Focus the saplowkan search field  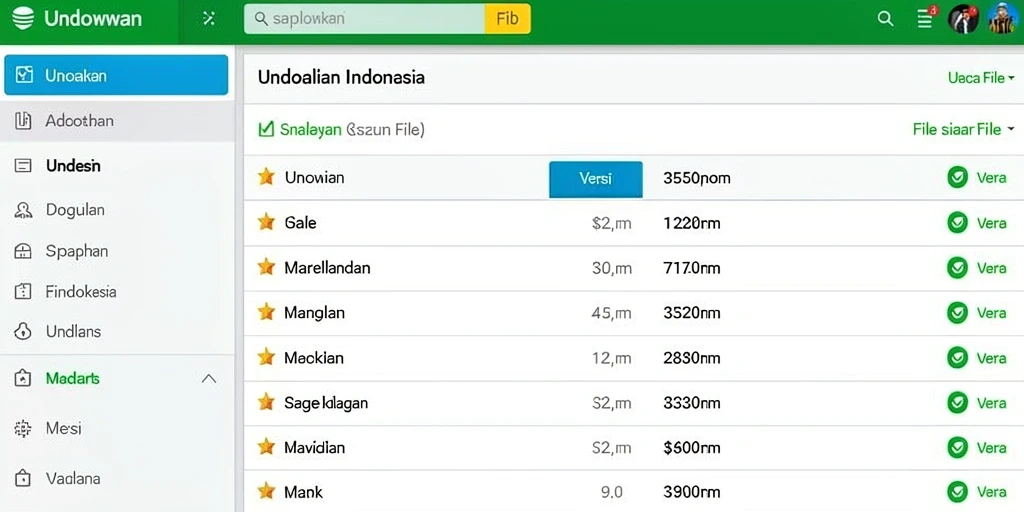tap(365, 19)
